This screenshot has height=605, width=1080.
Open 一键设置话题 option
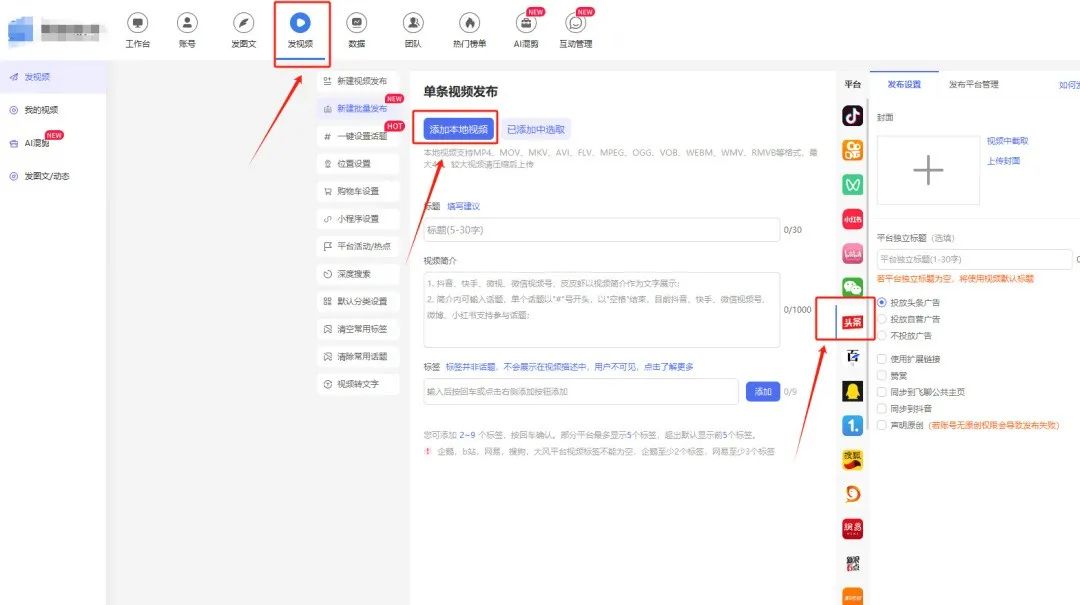pyautogui.click(x=358, y=136)
